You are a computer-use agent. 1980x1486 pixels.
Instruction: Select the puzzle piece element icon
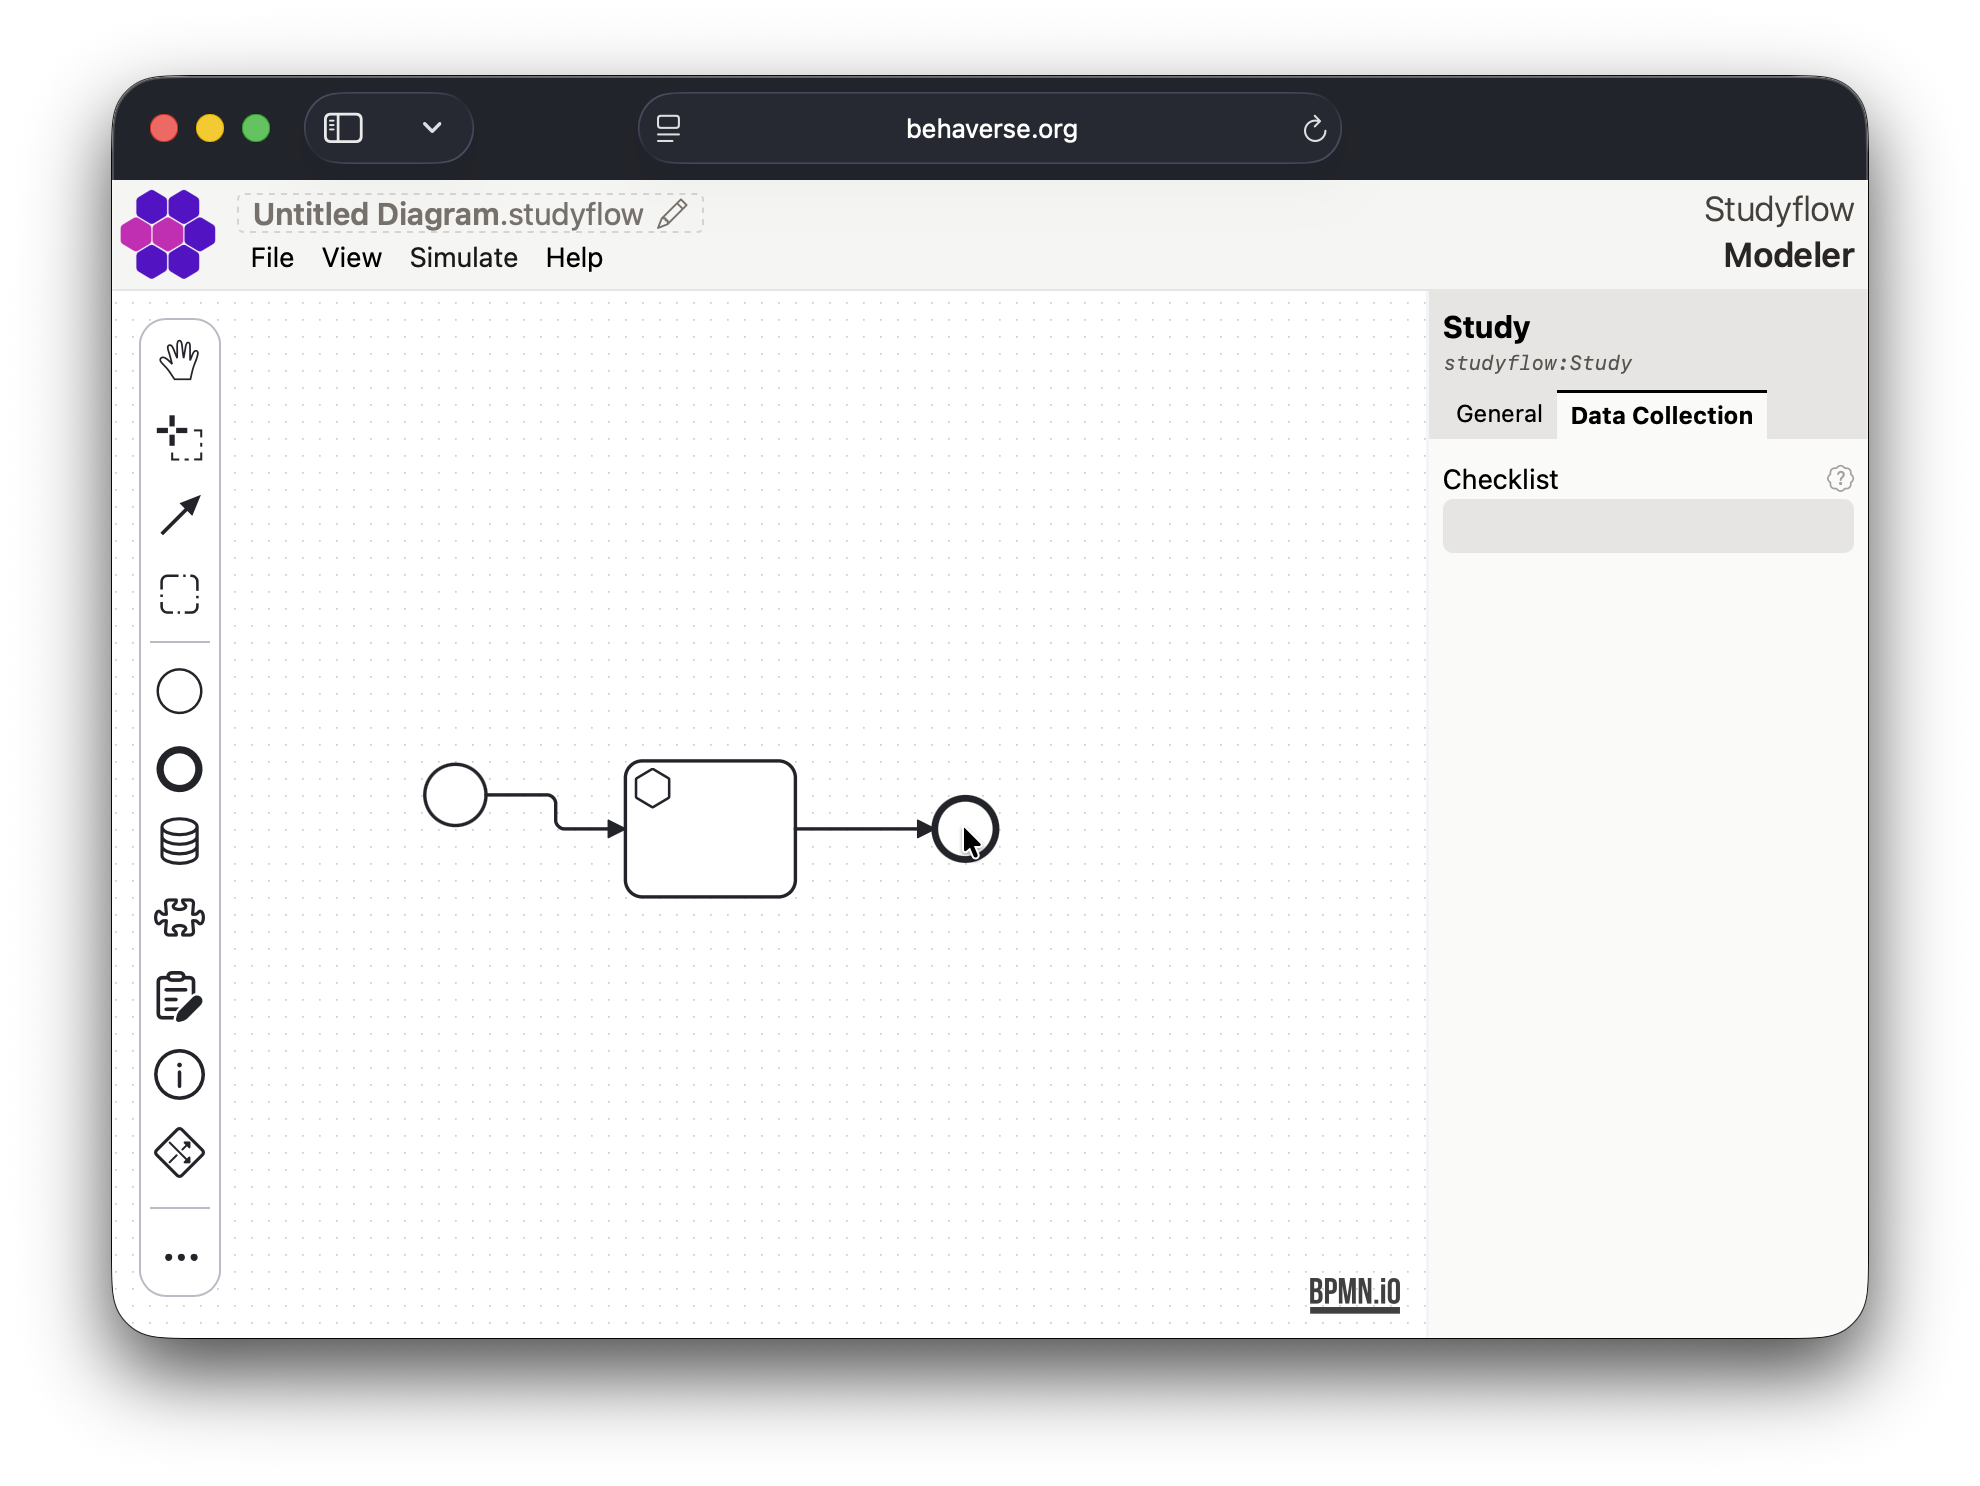tap(180, 917)
